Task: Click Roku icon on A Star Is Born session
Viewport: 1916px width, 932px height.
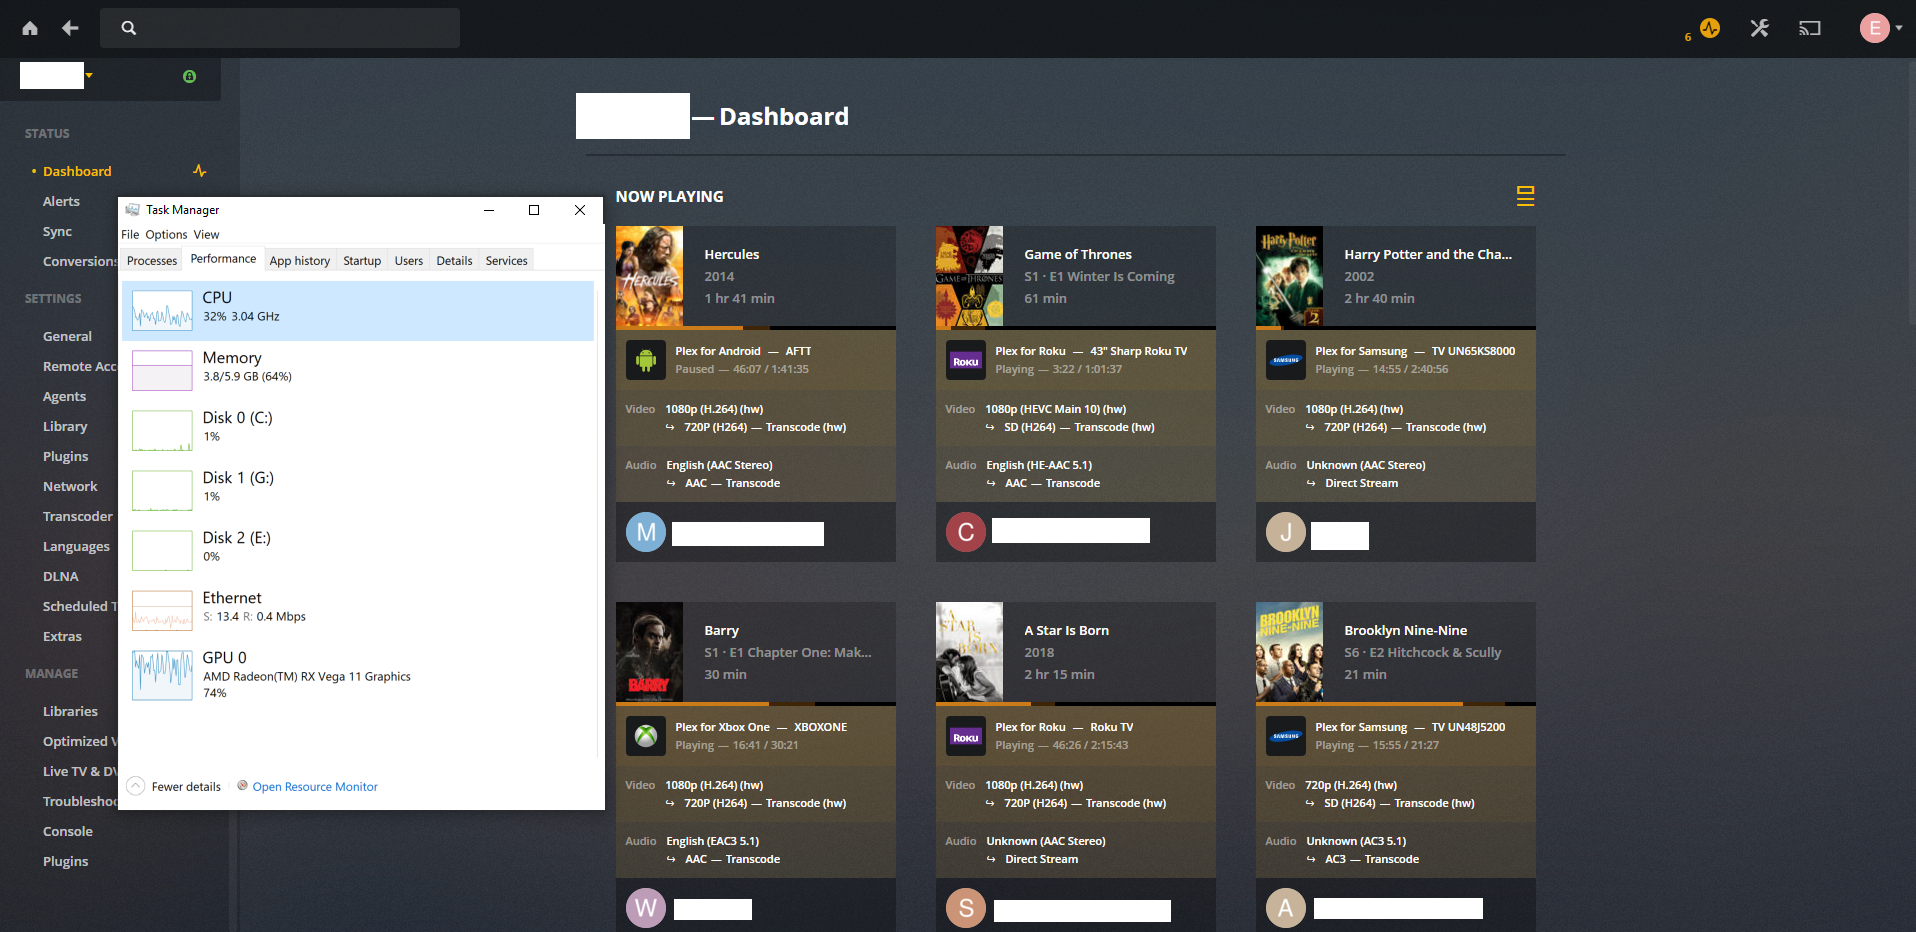Action: point(966,736)
